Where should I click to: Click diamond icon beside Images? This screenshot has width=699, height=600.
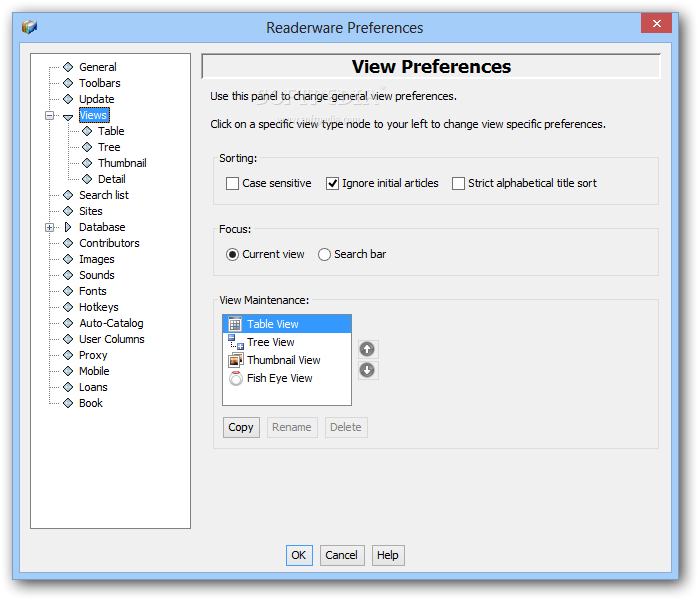68,259
